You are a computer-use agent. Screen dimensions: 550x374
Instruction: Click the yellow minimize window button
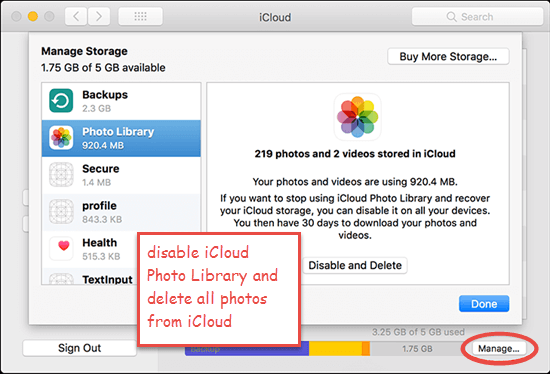pyautogui.click(x=33, y=16)
